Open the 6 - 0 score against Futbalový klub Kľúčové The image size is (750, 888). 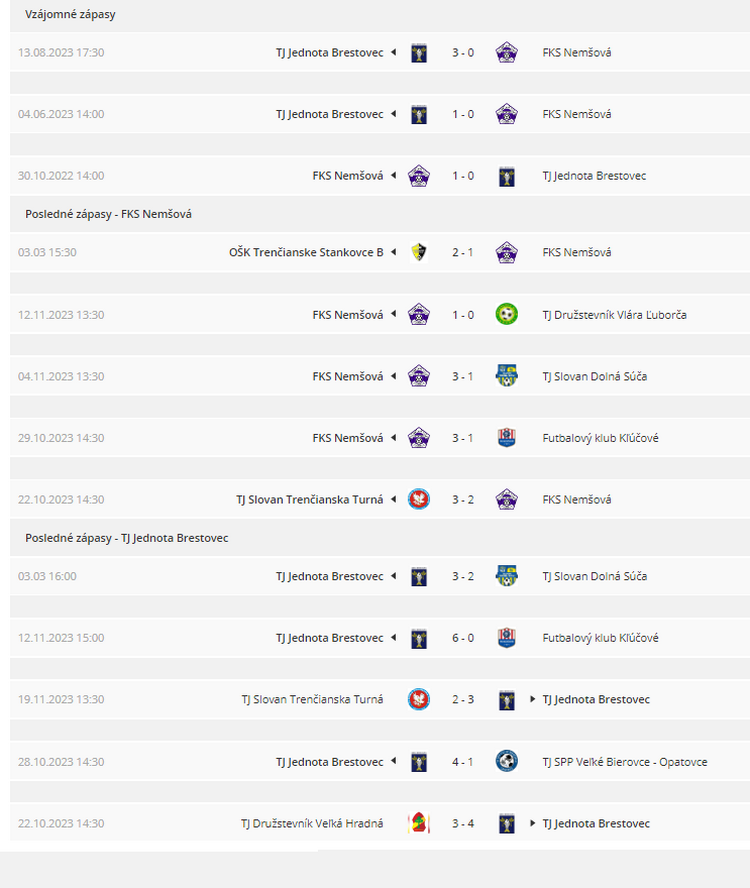[463, 638]
